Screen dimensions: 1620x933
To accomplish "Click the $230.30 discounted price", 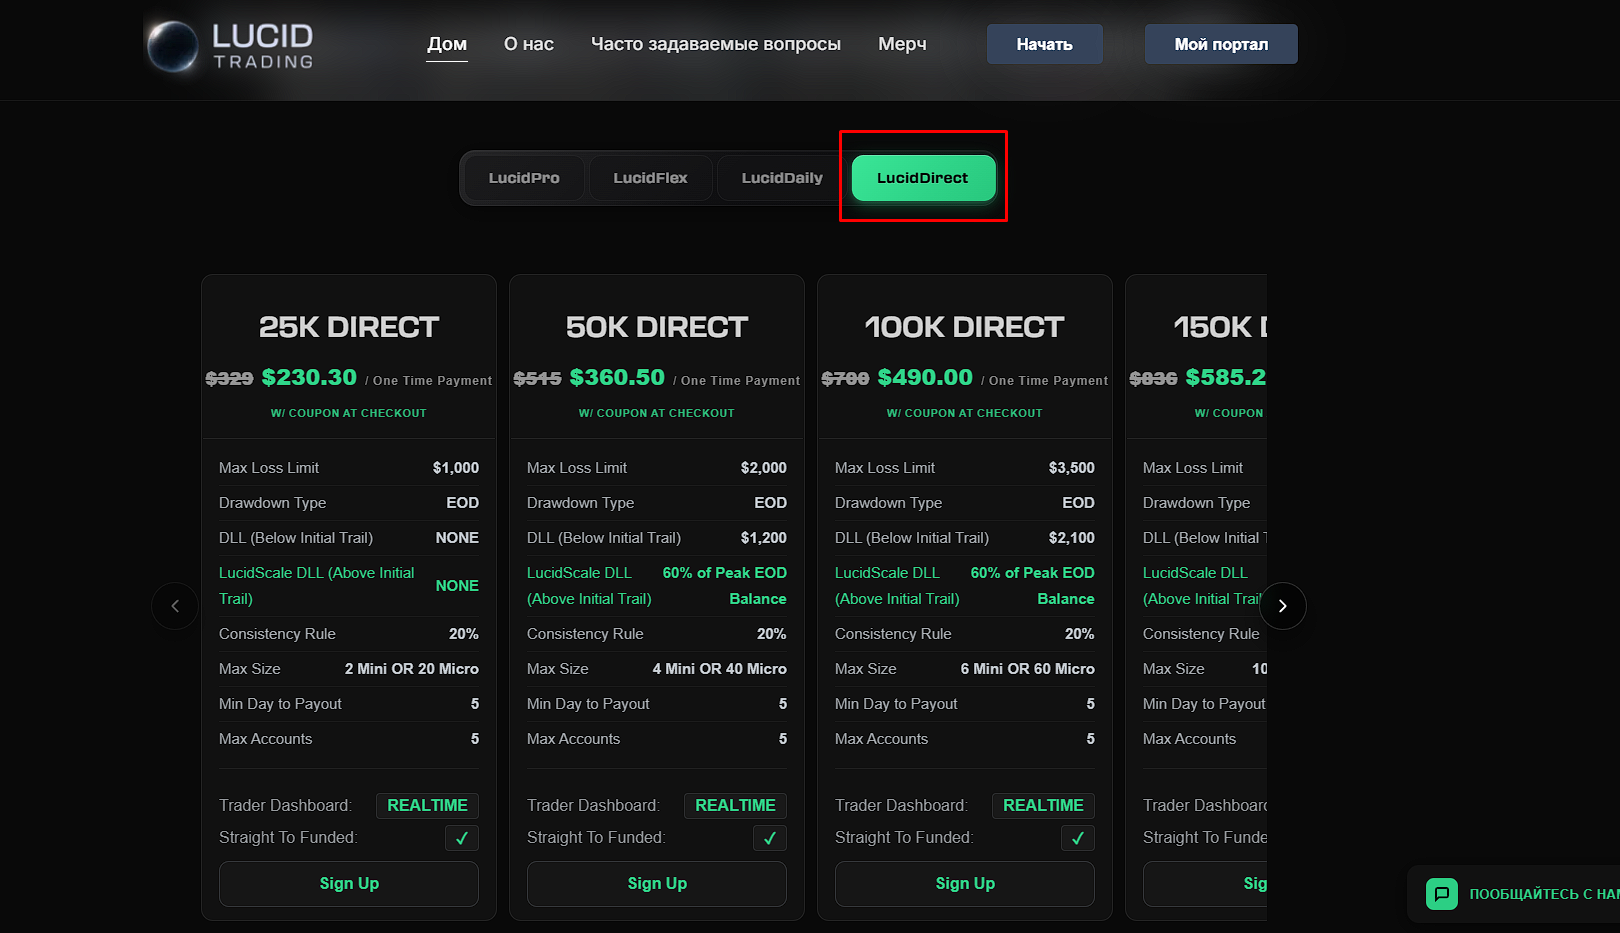I will [309, 378].
